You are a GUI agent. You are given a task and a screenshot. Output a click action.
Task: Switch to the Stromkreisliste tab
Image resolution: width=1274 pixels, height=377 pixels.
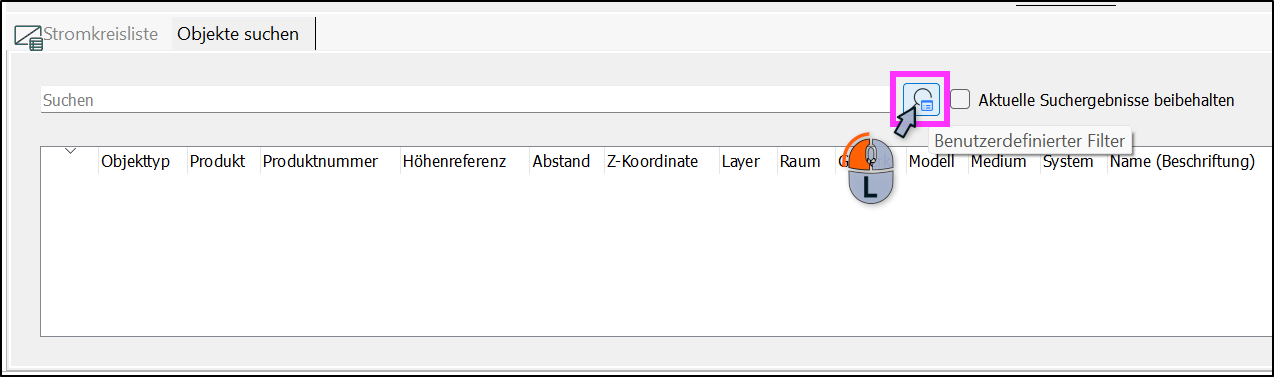coord(87,34)
